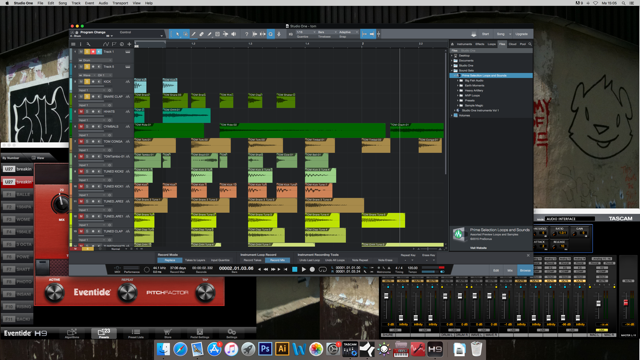Expand the Big Fish Audio folder
Viewport: 640px width, 360px height.
[458, 80]
